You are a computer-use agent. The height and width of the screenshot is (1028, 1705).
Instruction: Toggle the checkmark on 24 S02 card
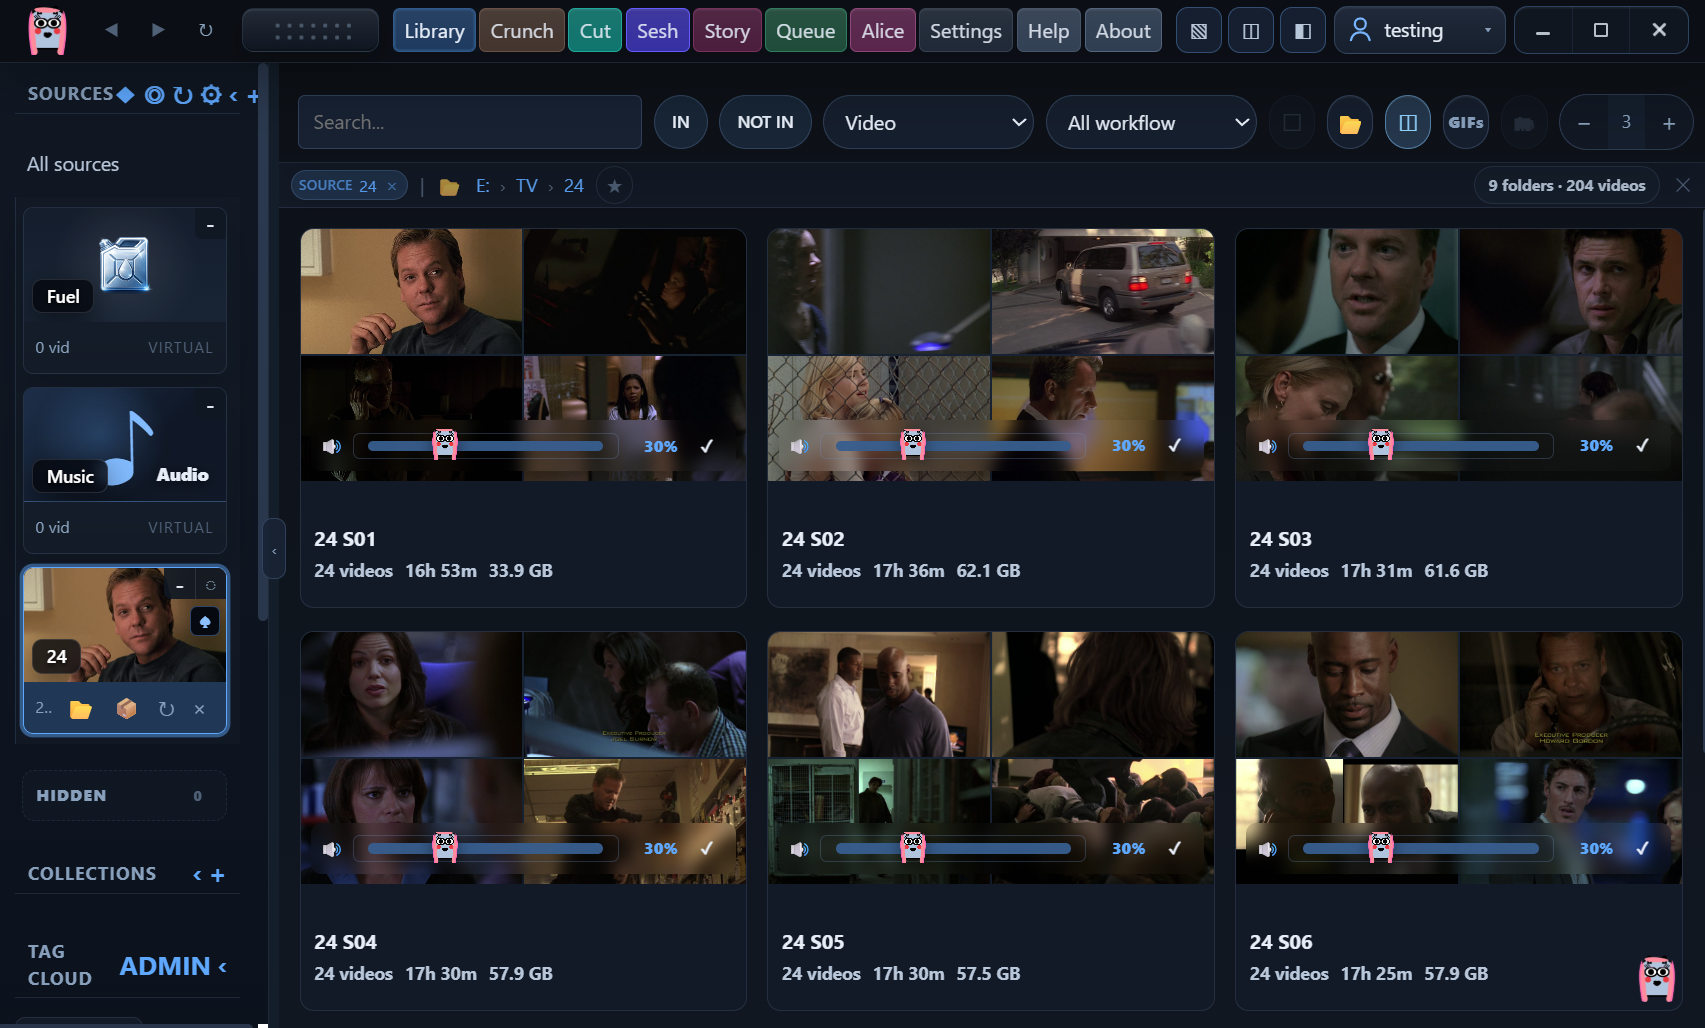click(1175, 445)
